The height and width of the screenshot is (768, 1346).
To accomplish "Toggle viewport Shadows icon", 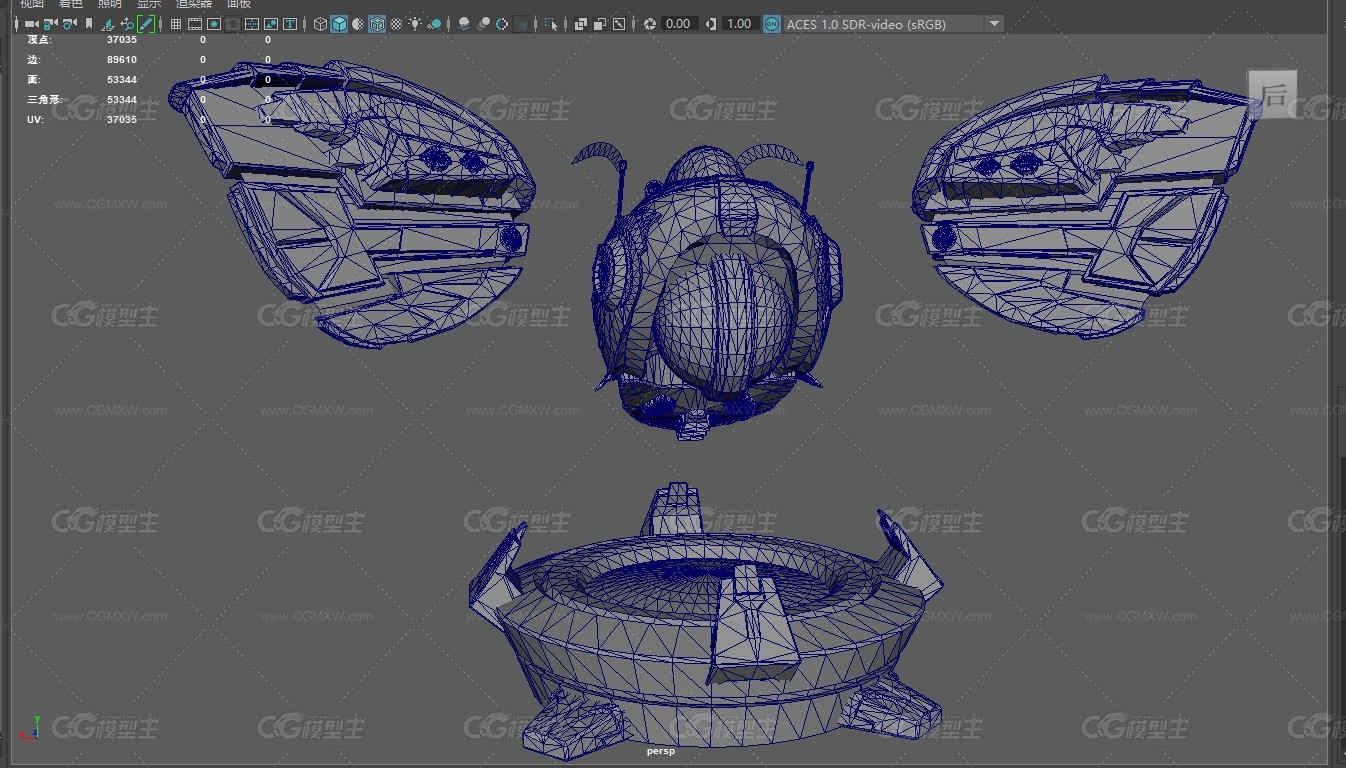I will pyautogui.click(x=434, y=24).
